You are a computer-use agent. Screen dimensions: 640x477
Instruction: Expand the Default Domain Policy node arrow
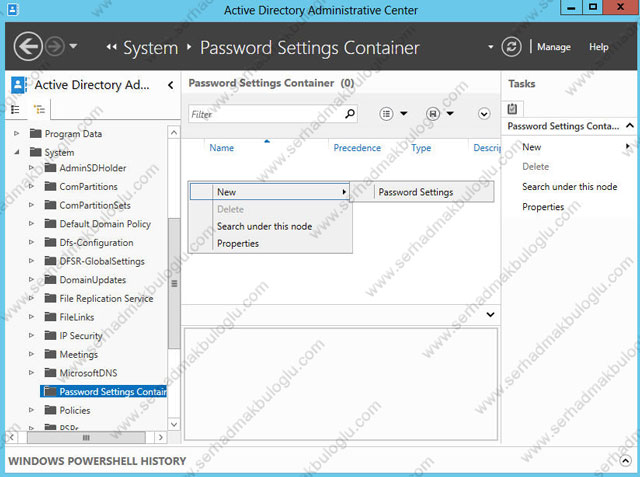31,224
